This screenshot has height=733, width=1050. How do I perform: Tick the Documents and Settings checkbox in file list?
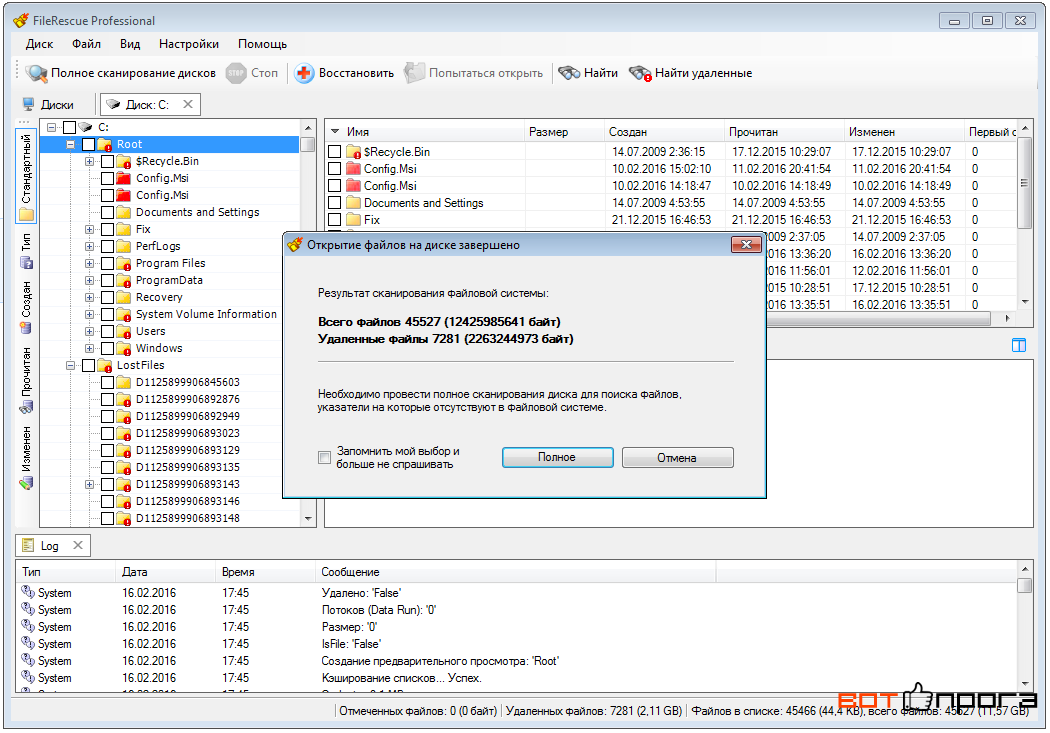click(x=335, y=203)
